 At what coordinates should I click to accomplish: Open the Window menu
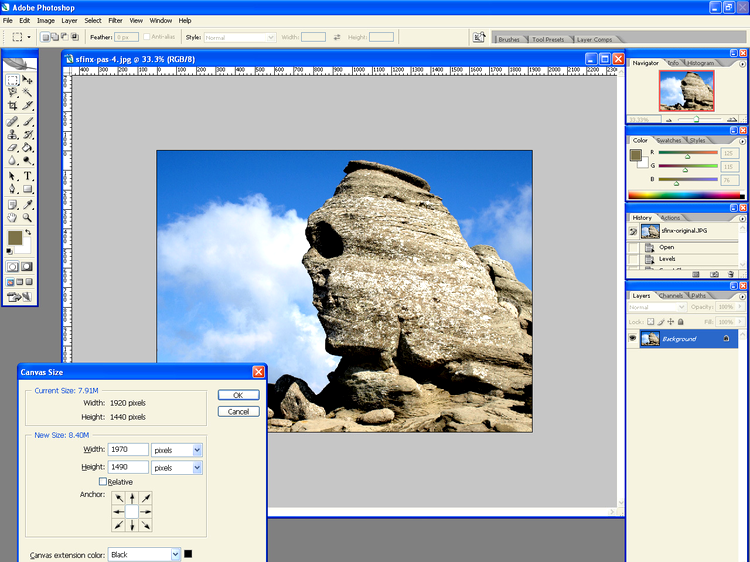tap(161, 21)
